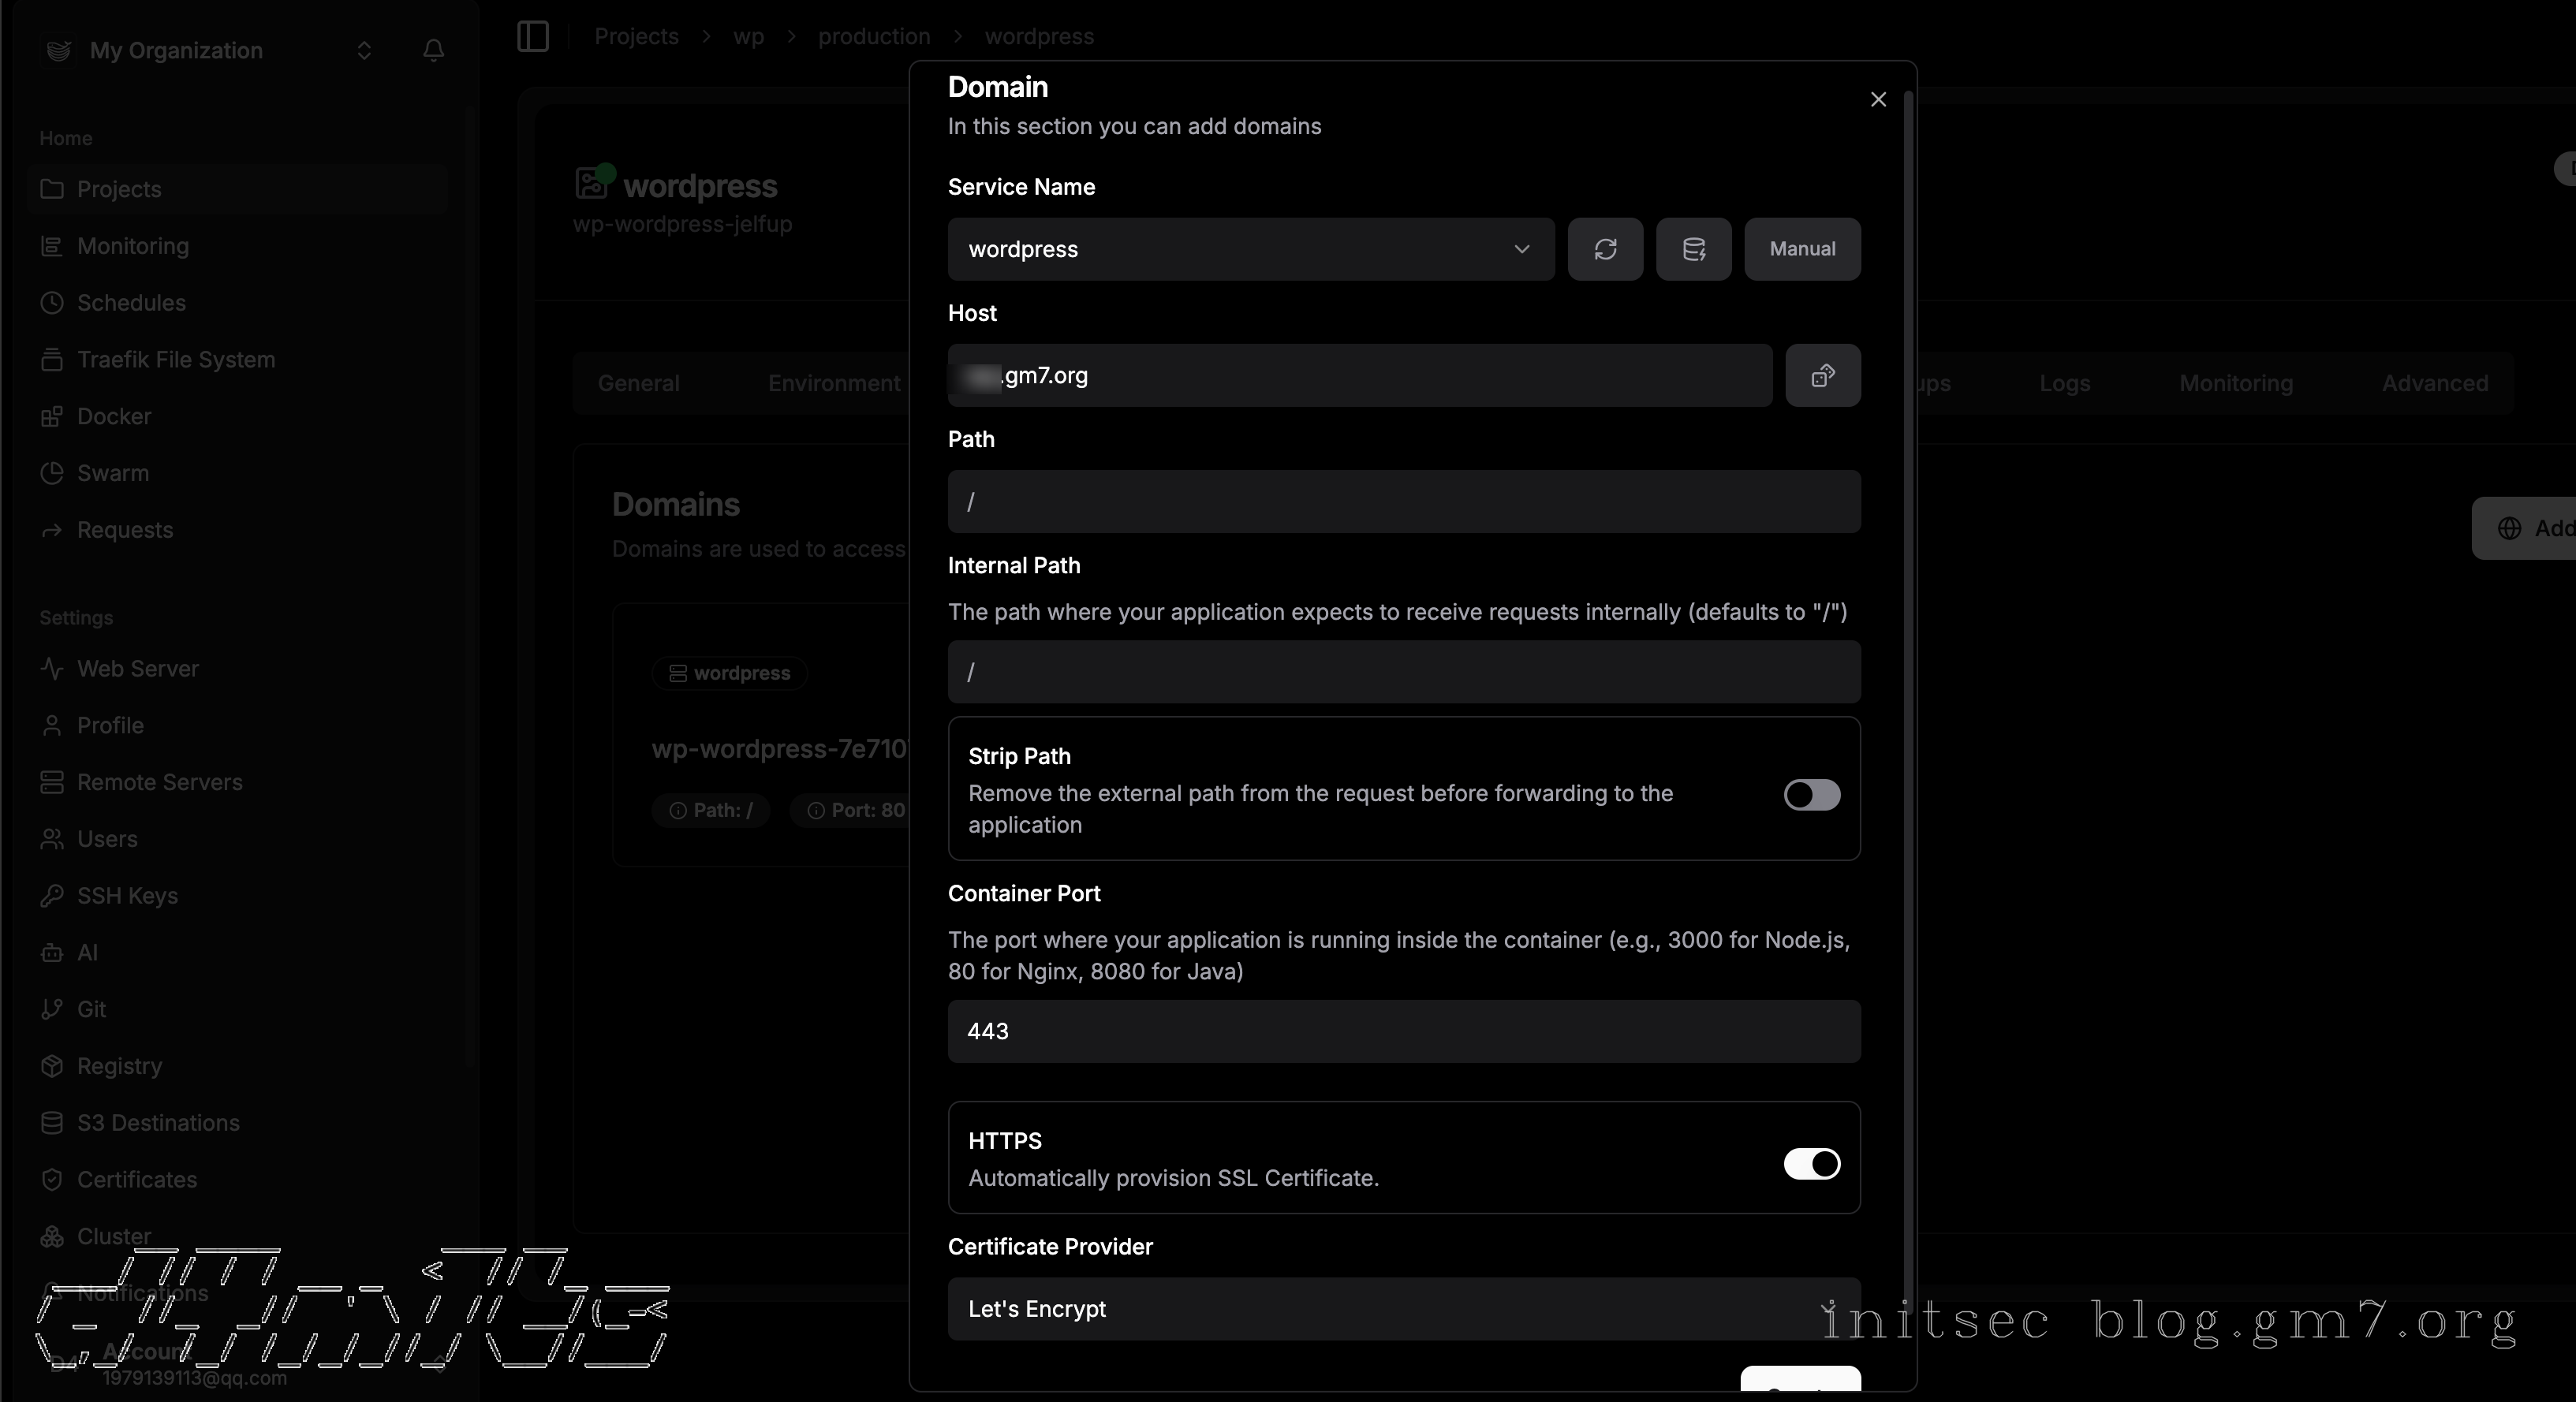Close the Domain dialog with X
Image resolution: width=2576 pixels, height=1402 pixels.
(x=1878, y=99)
